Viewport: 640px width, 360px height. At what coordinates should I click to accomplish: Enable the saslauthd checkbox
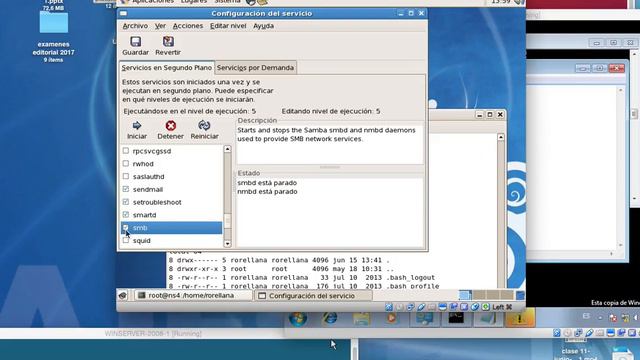click(126, 176)
